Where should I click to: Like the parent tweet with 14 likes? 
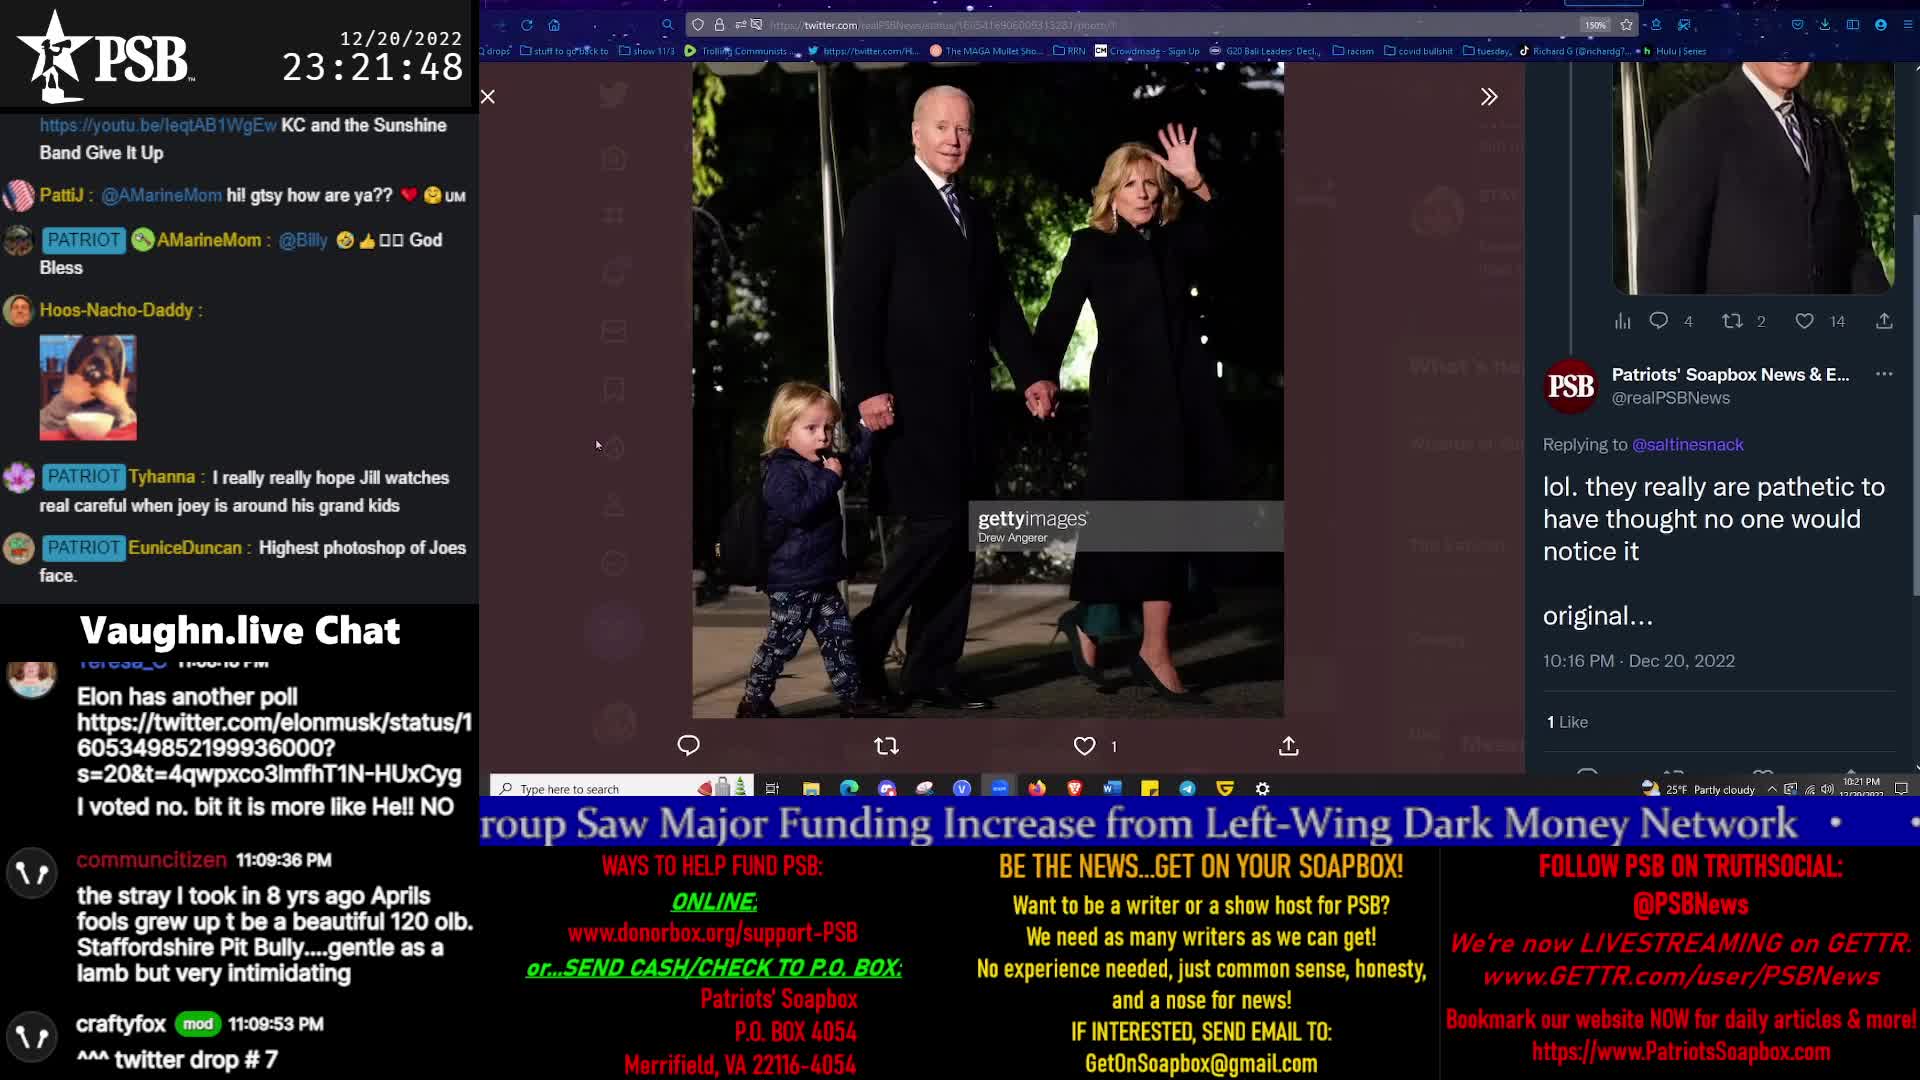tap(1805, 321)
